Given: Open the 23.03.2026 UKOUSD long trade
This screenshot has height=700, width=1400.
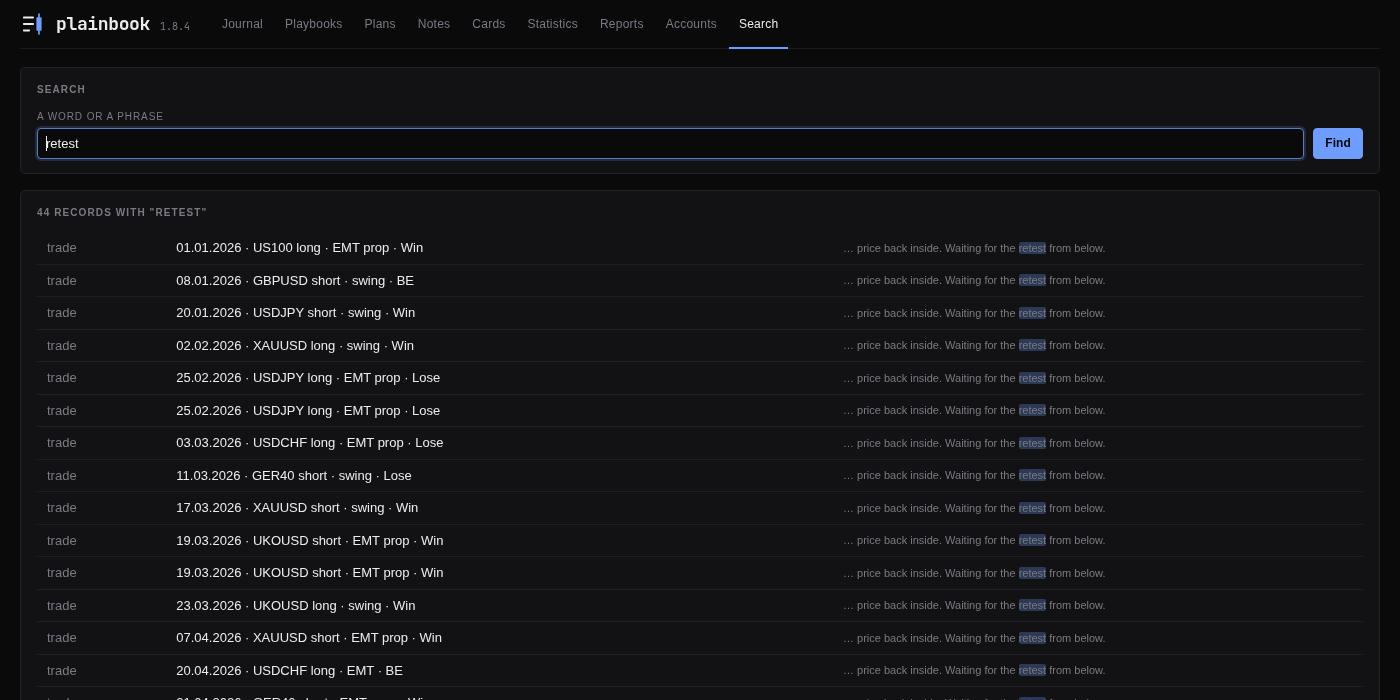Looking at the screenshot, I should click(296, 605).
